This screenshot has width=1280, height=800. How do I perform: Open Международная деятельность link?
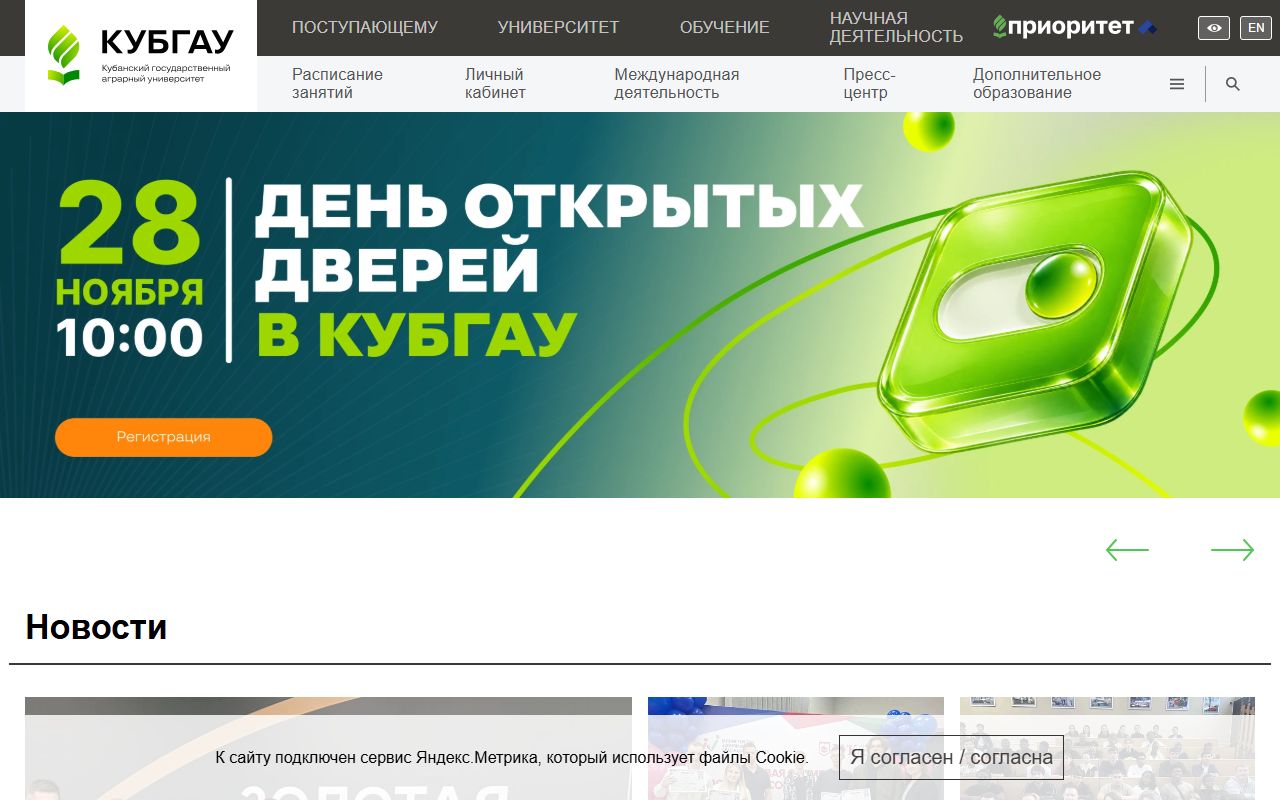(677, 83)
